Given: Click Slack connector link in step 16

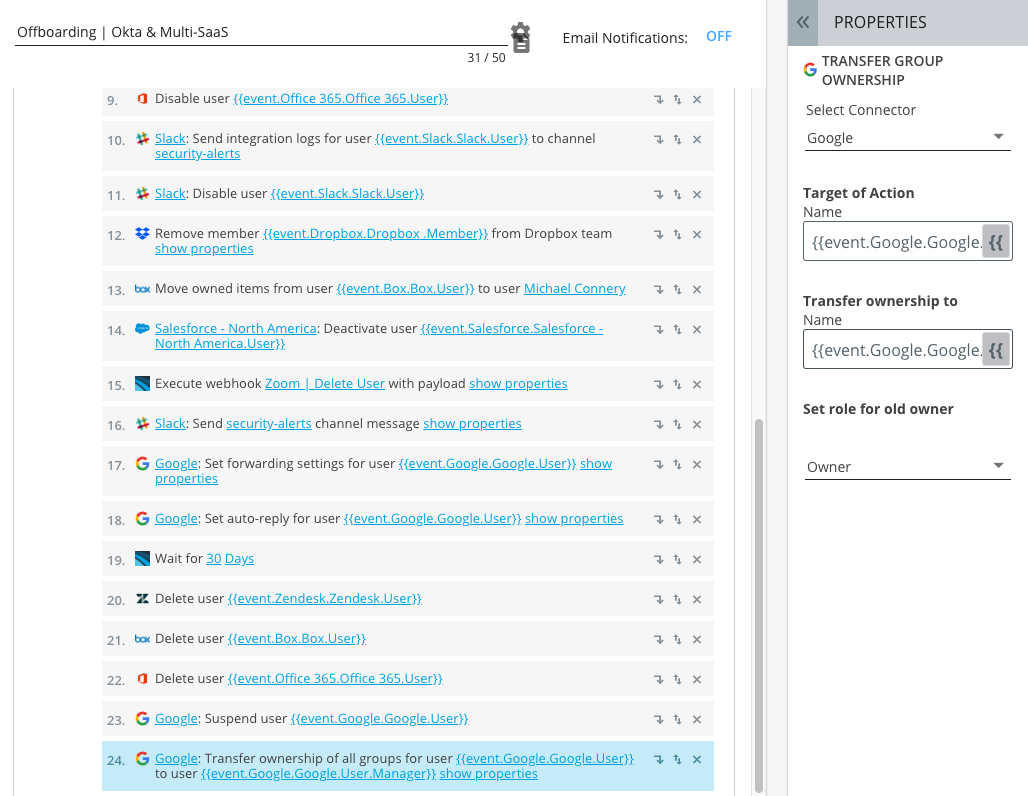Looking at the screenshot, I should click(170, 424).
